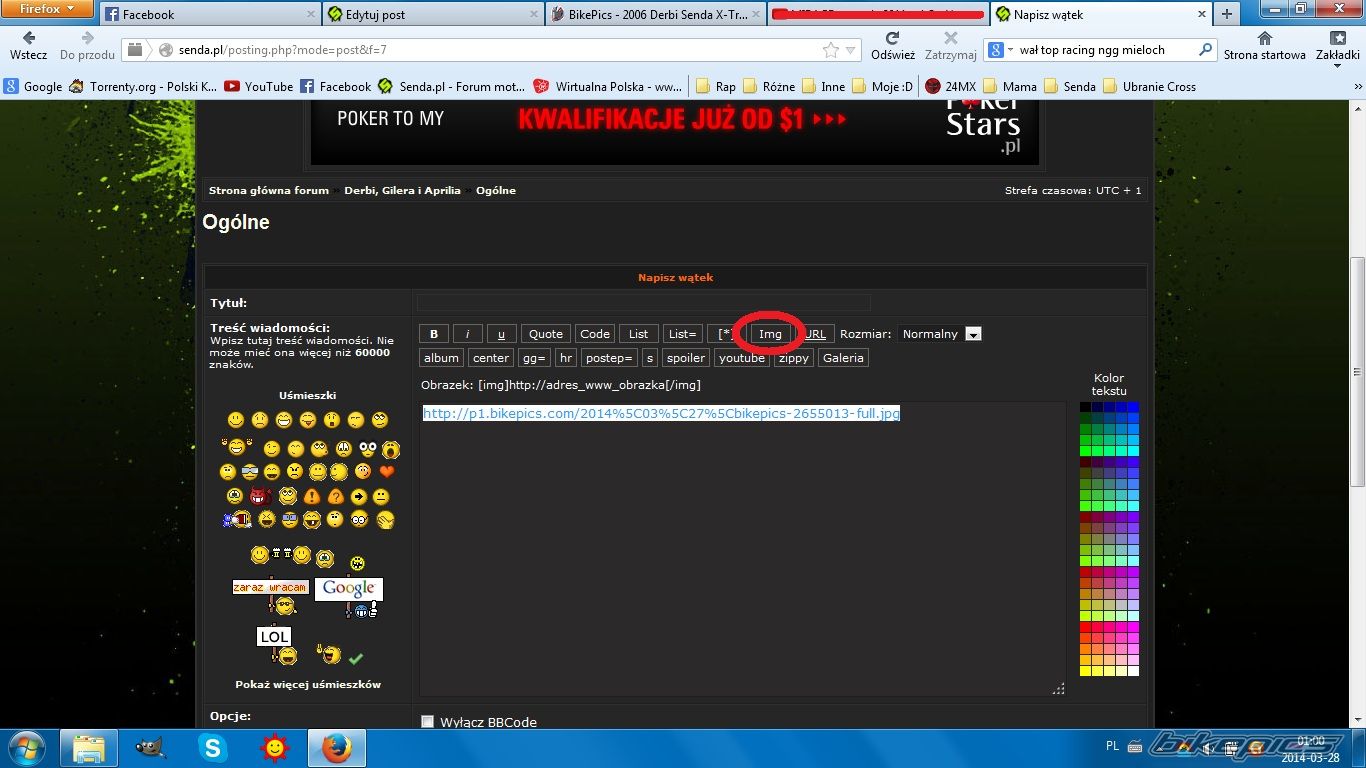Open the Rap bookmarks folder
This screenshot has width=1366, height=768.
tap(716, 87)
